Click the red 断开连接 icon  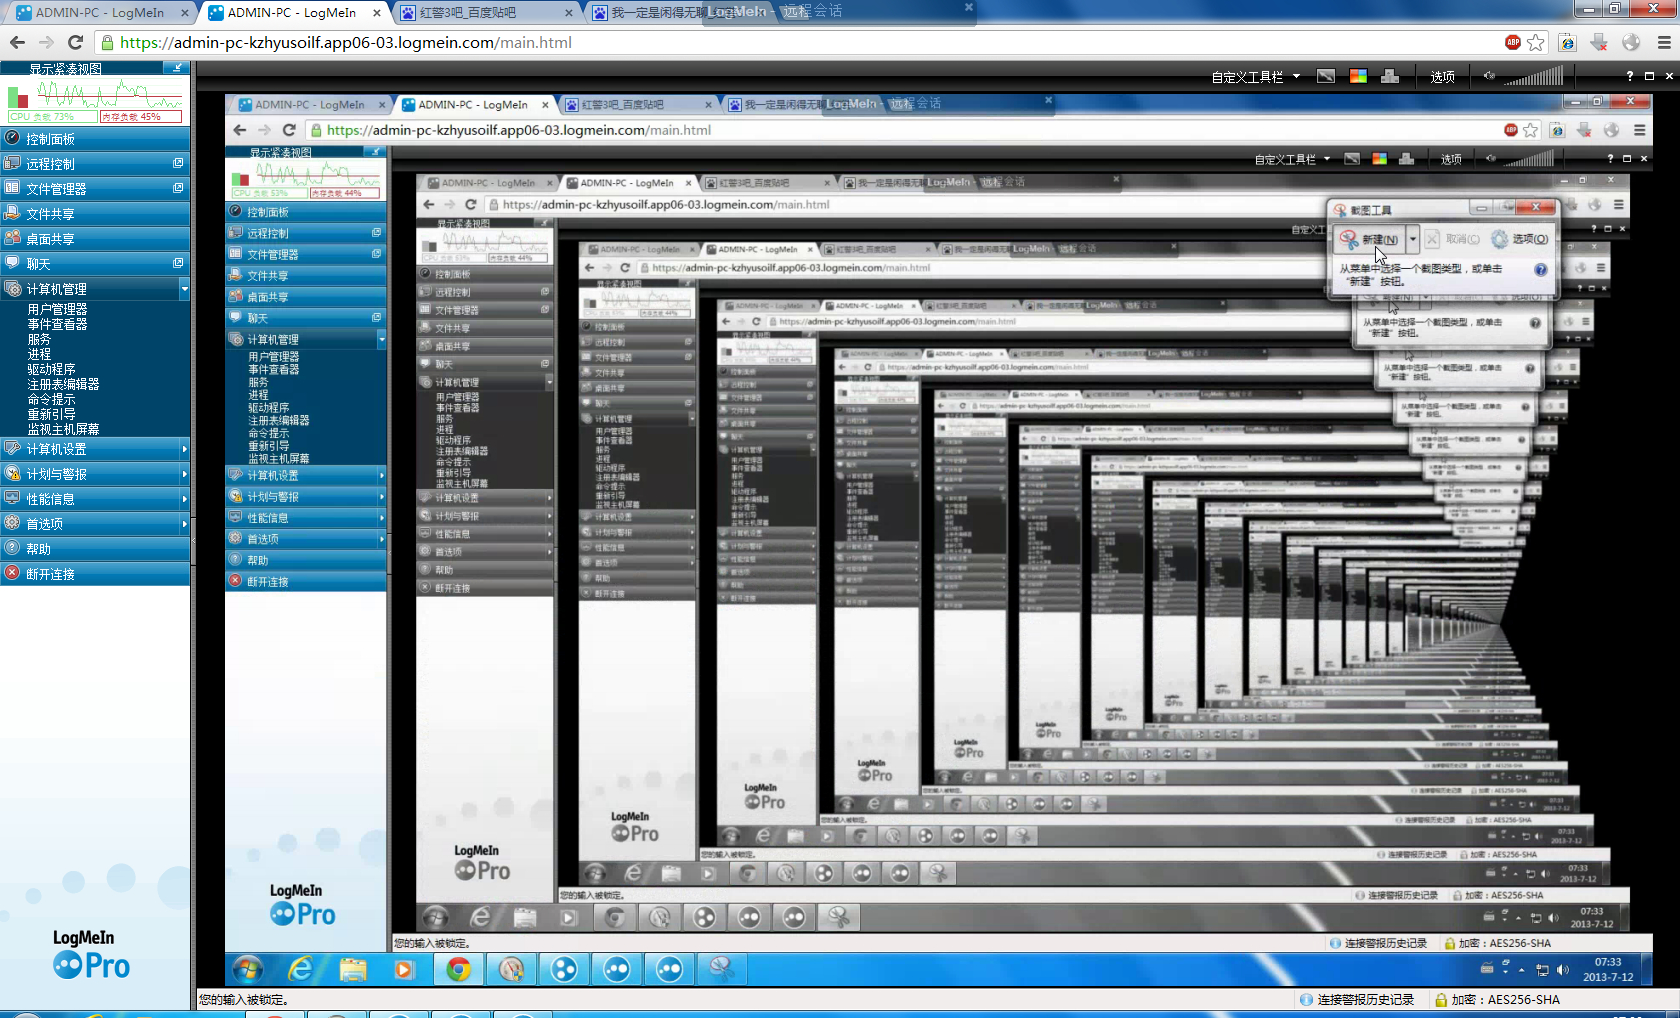click(x=12, y=573)
